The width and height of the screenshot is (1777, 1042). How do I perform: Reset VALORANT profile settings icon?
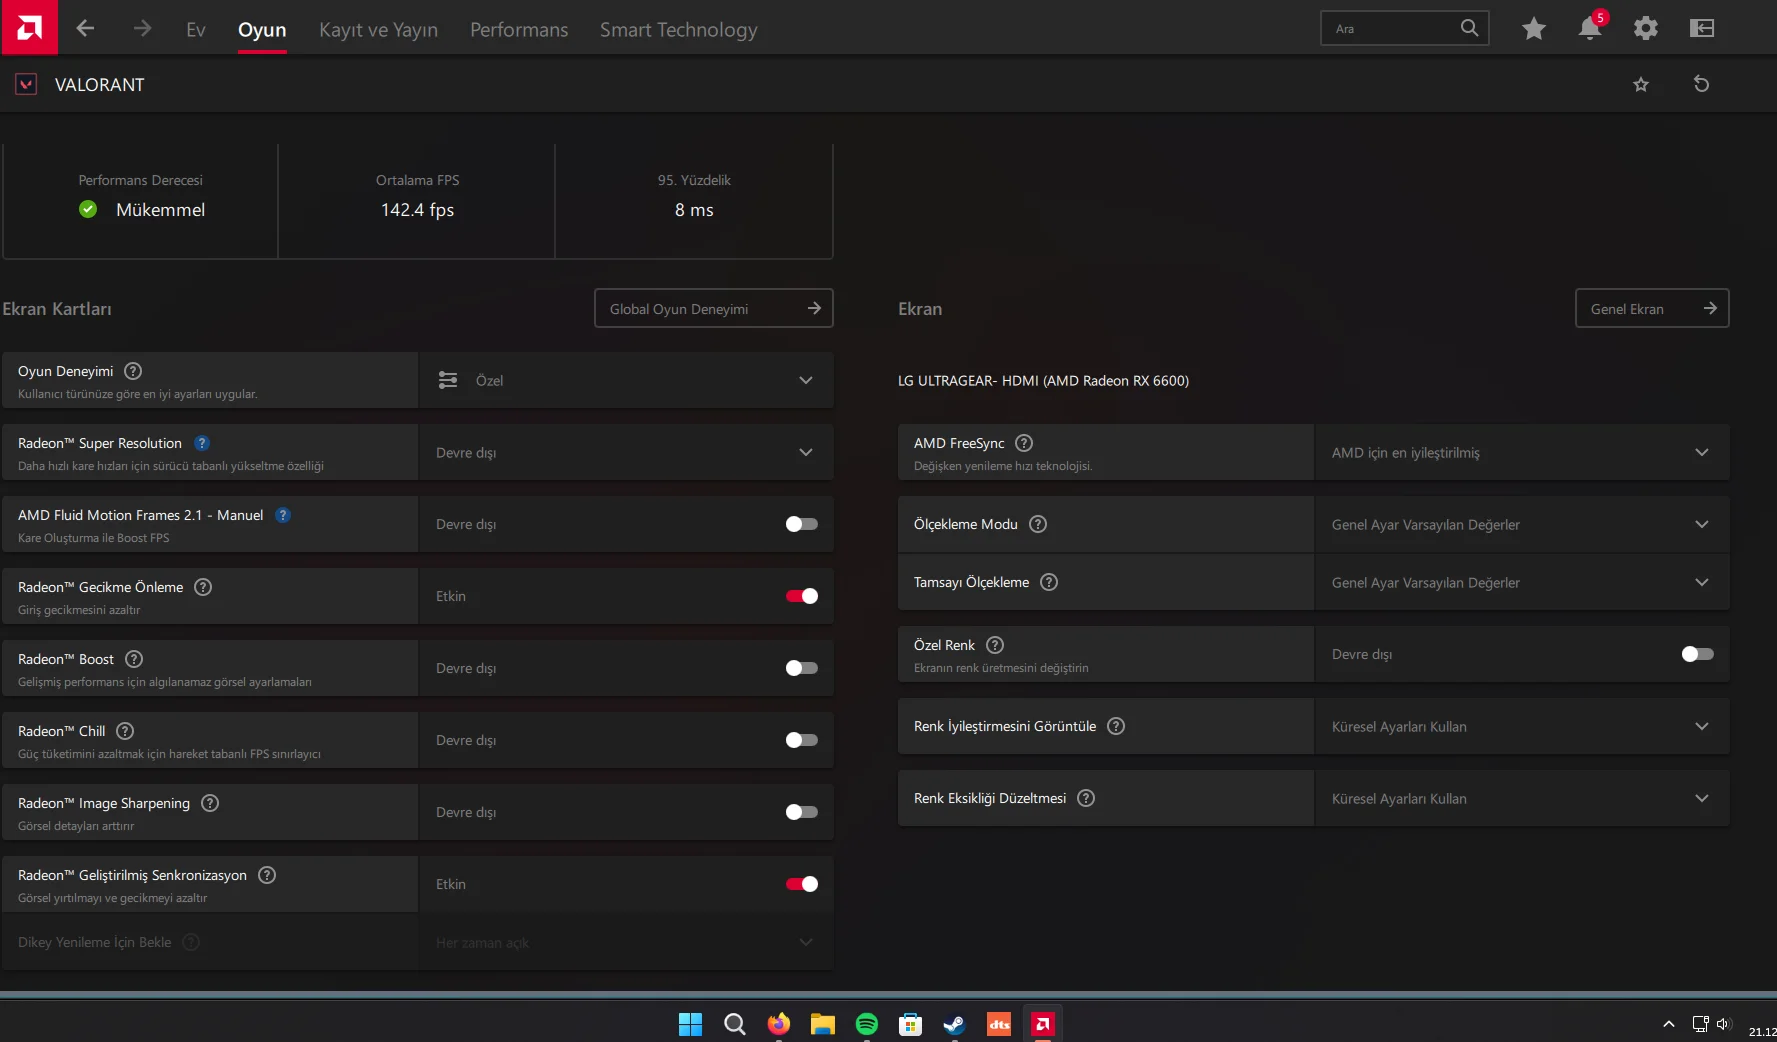pos(1701,84)
